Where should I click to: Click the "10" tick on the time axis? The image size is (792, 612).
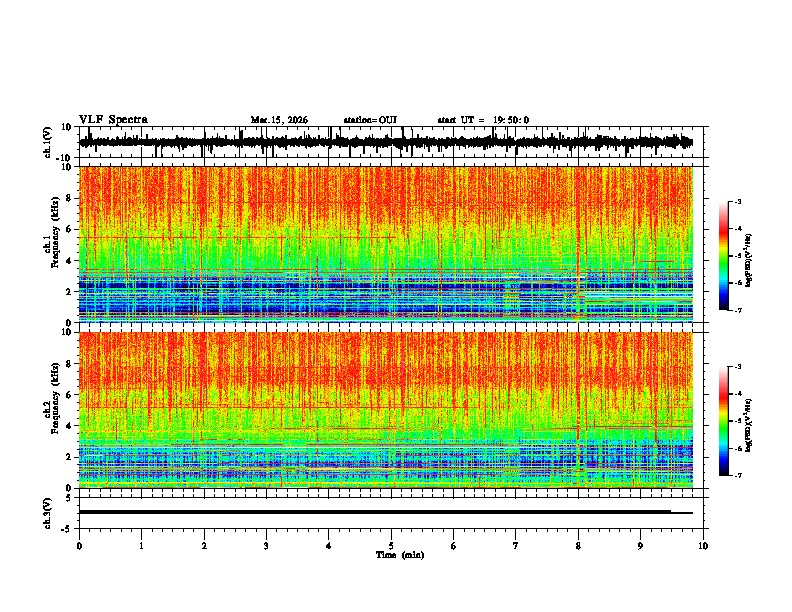[703, 546]
